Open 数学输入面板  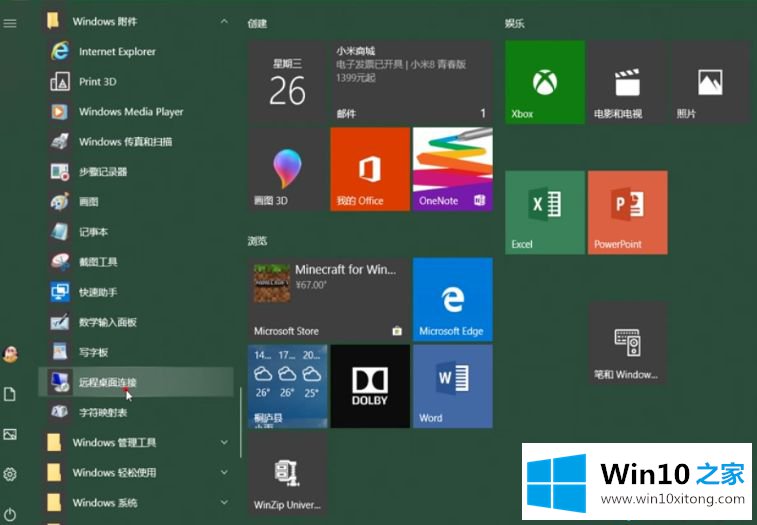coord(135,322)
